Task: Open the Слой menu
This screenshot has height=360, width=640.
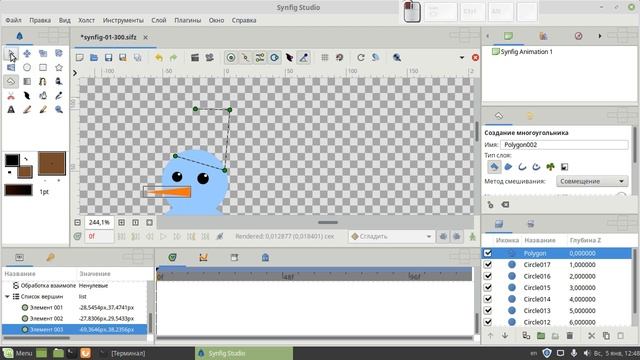Action: point(159,20)
